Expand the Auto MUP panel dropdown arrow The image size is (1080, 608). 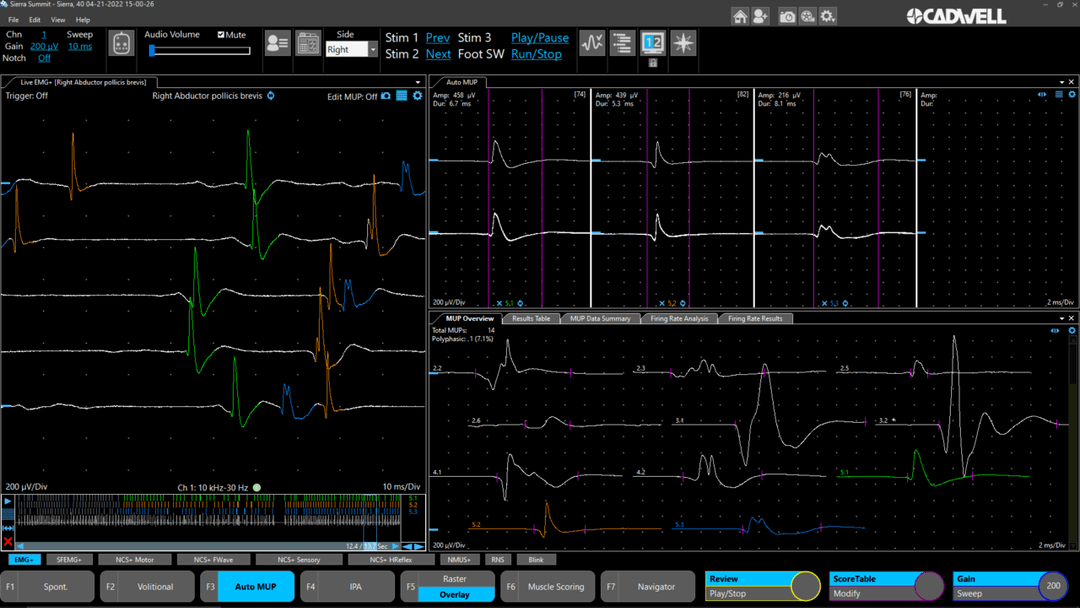click(1061, 82)
